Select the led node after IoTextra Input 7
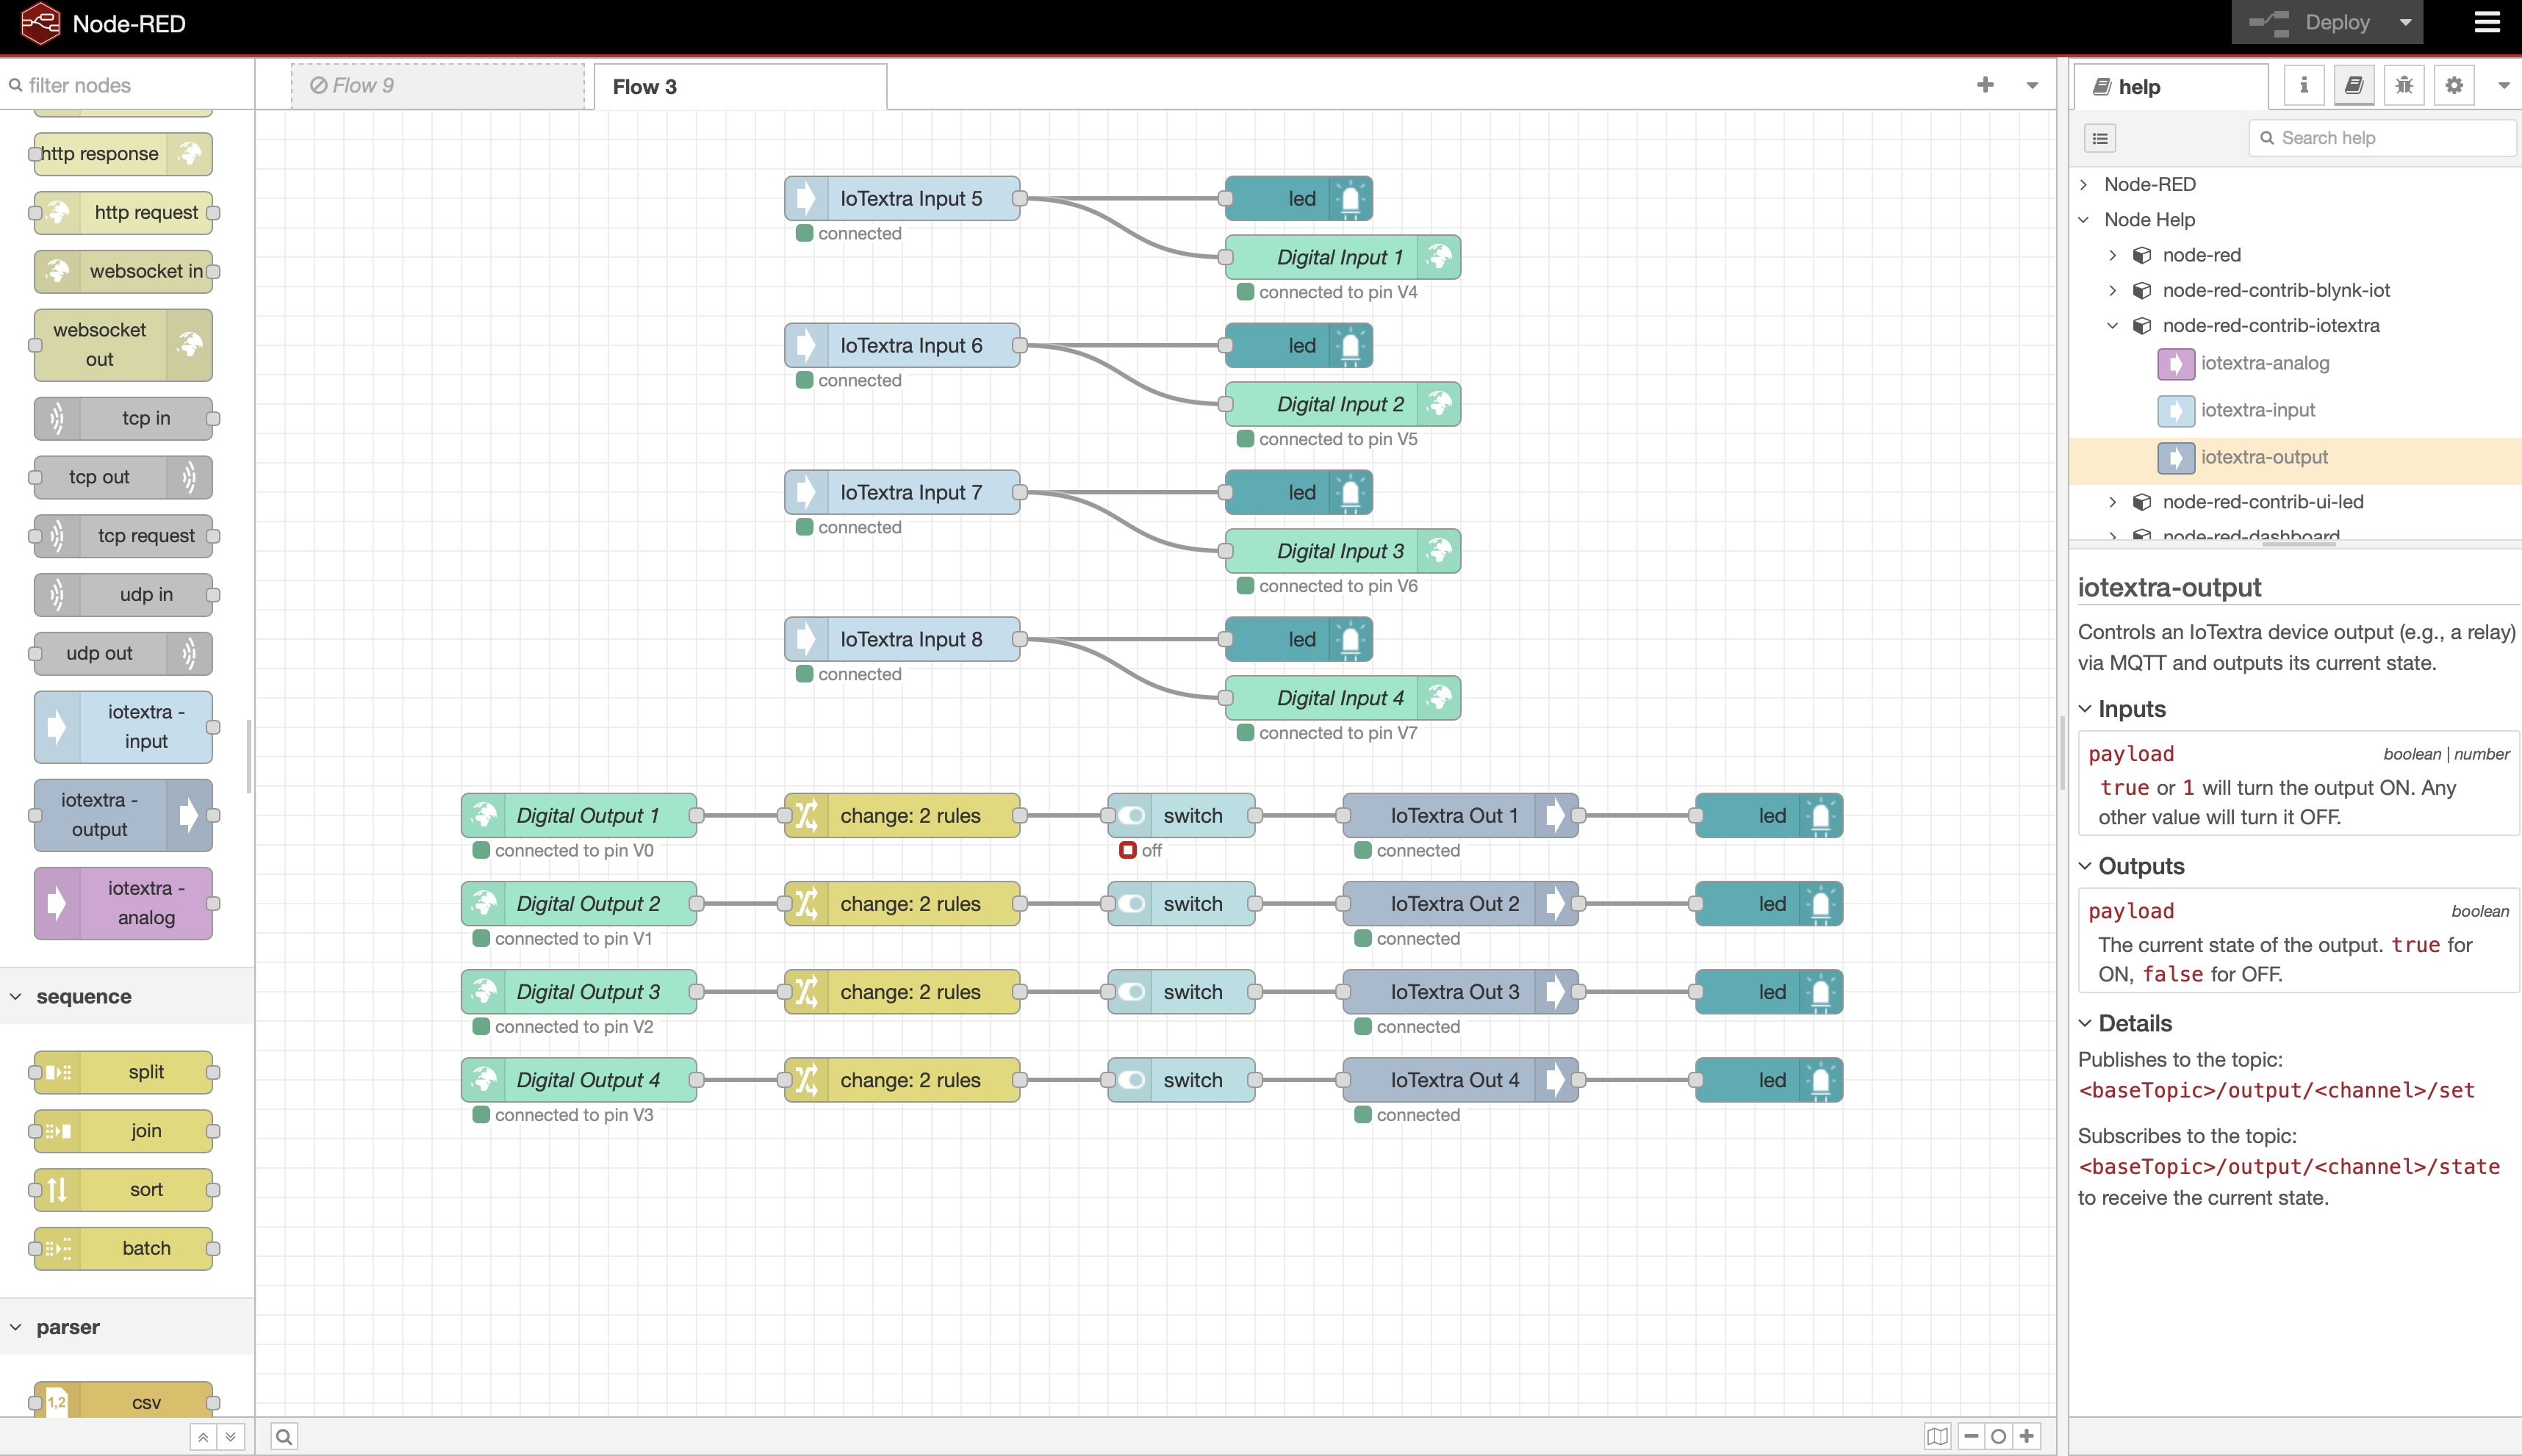Image resolution: width=2522 pixels, height=1456 pixels. (1299, 493)
